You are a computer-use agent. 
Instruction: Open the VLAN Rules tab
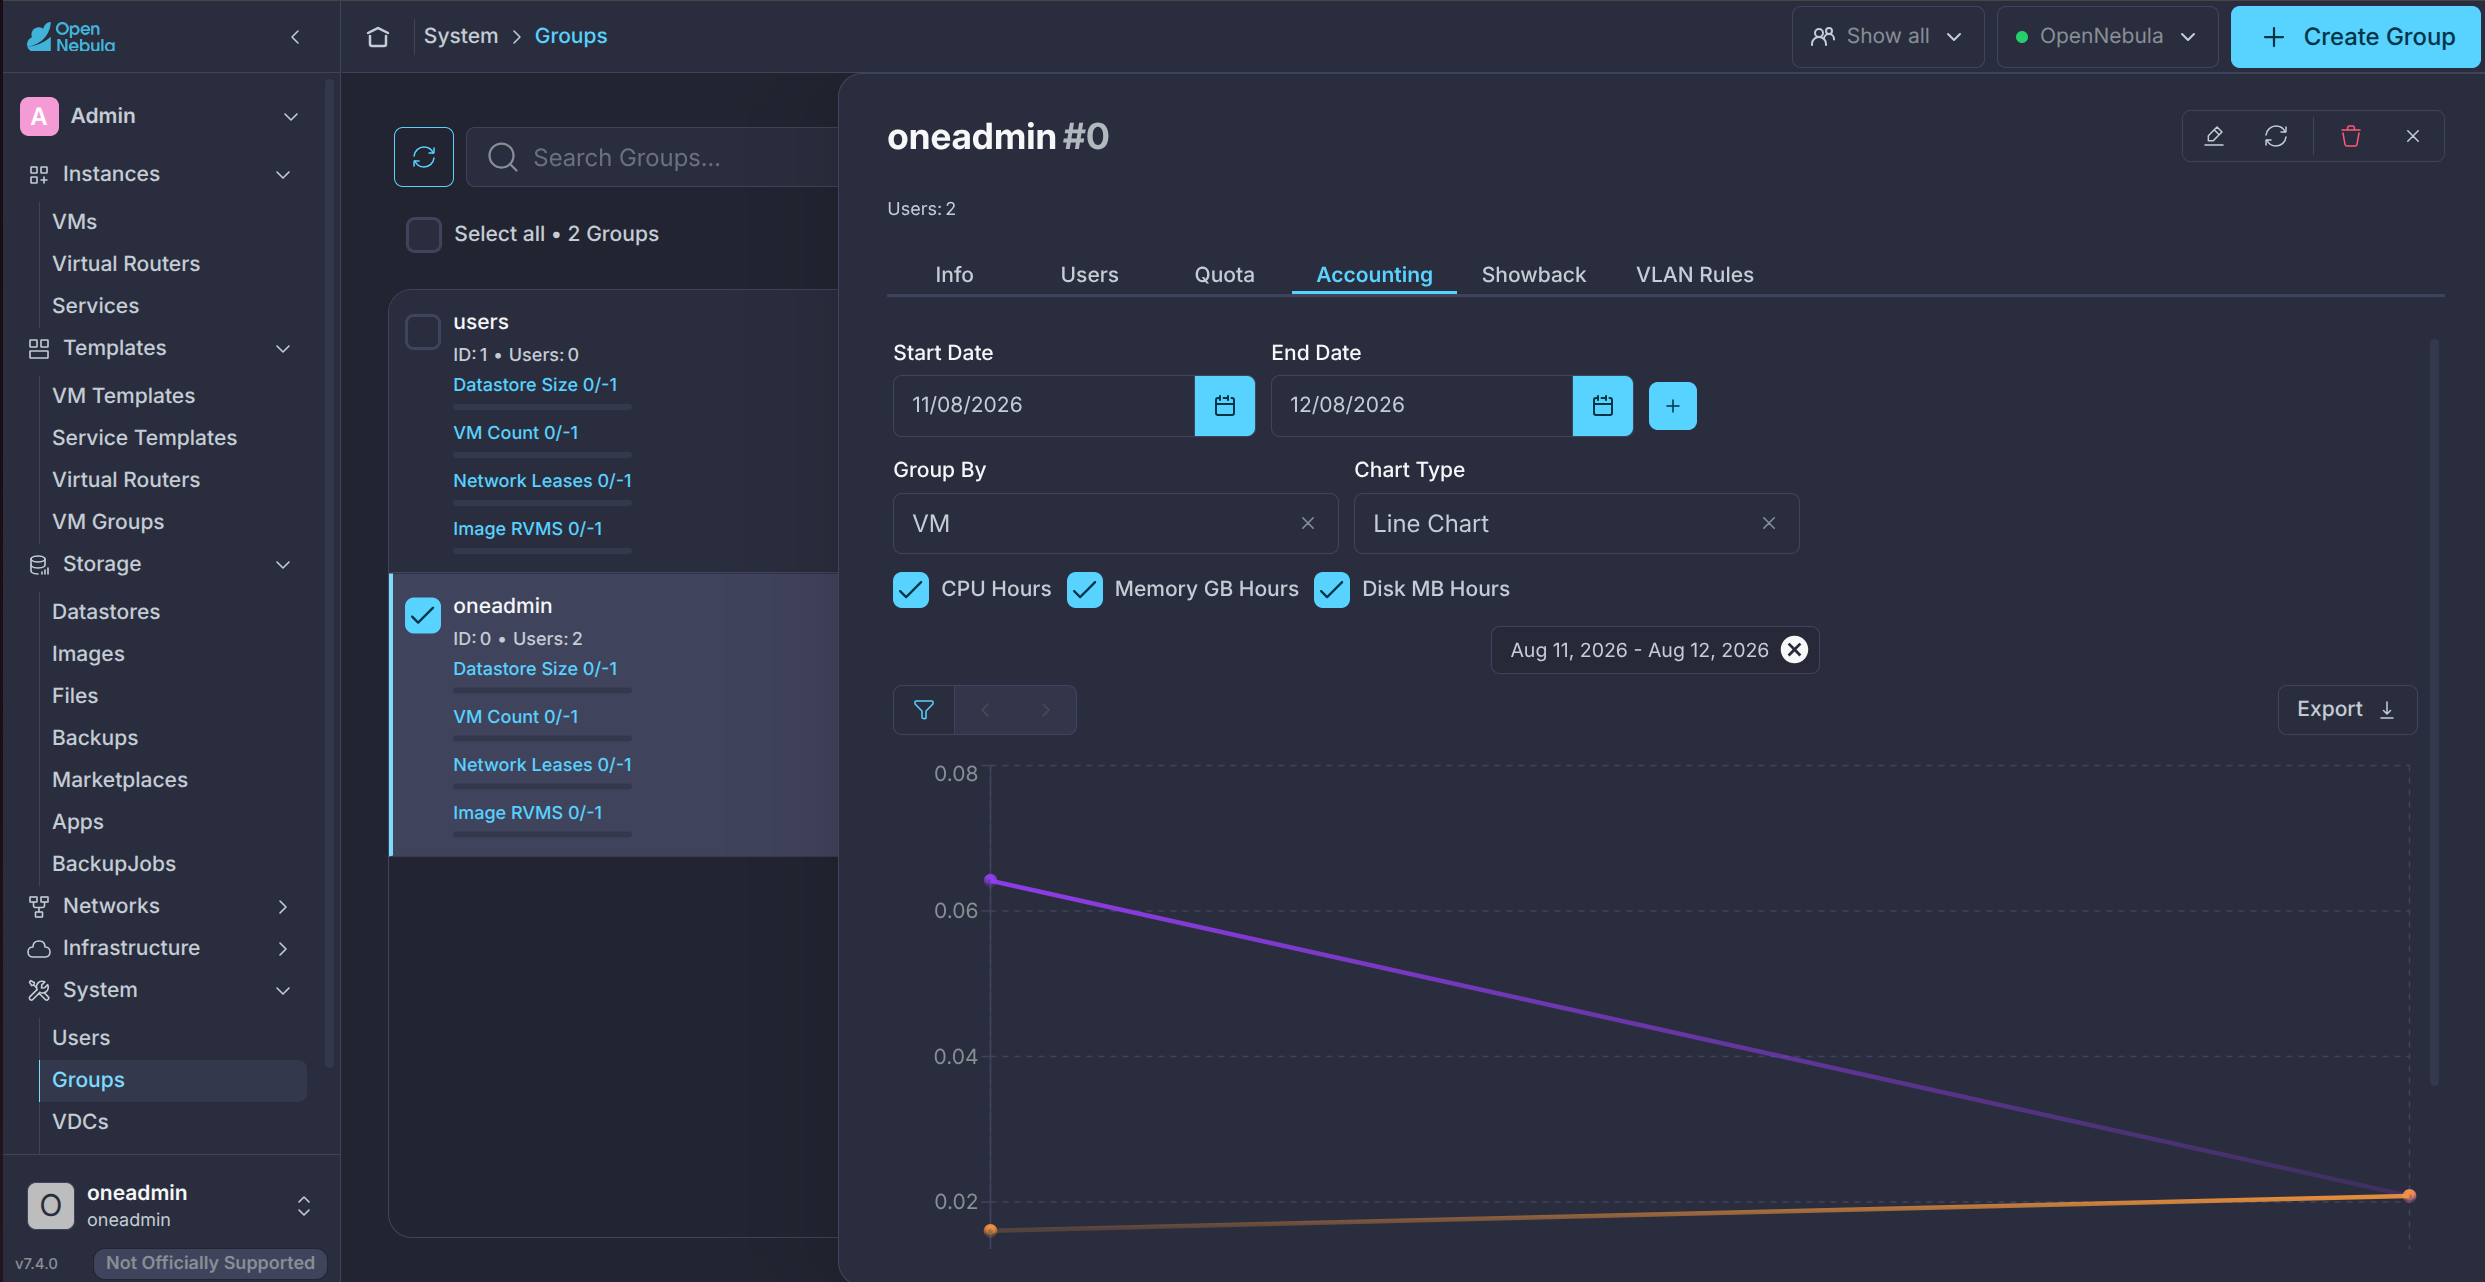pos(1694,275)
